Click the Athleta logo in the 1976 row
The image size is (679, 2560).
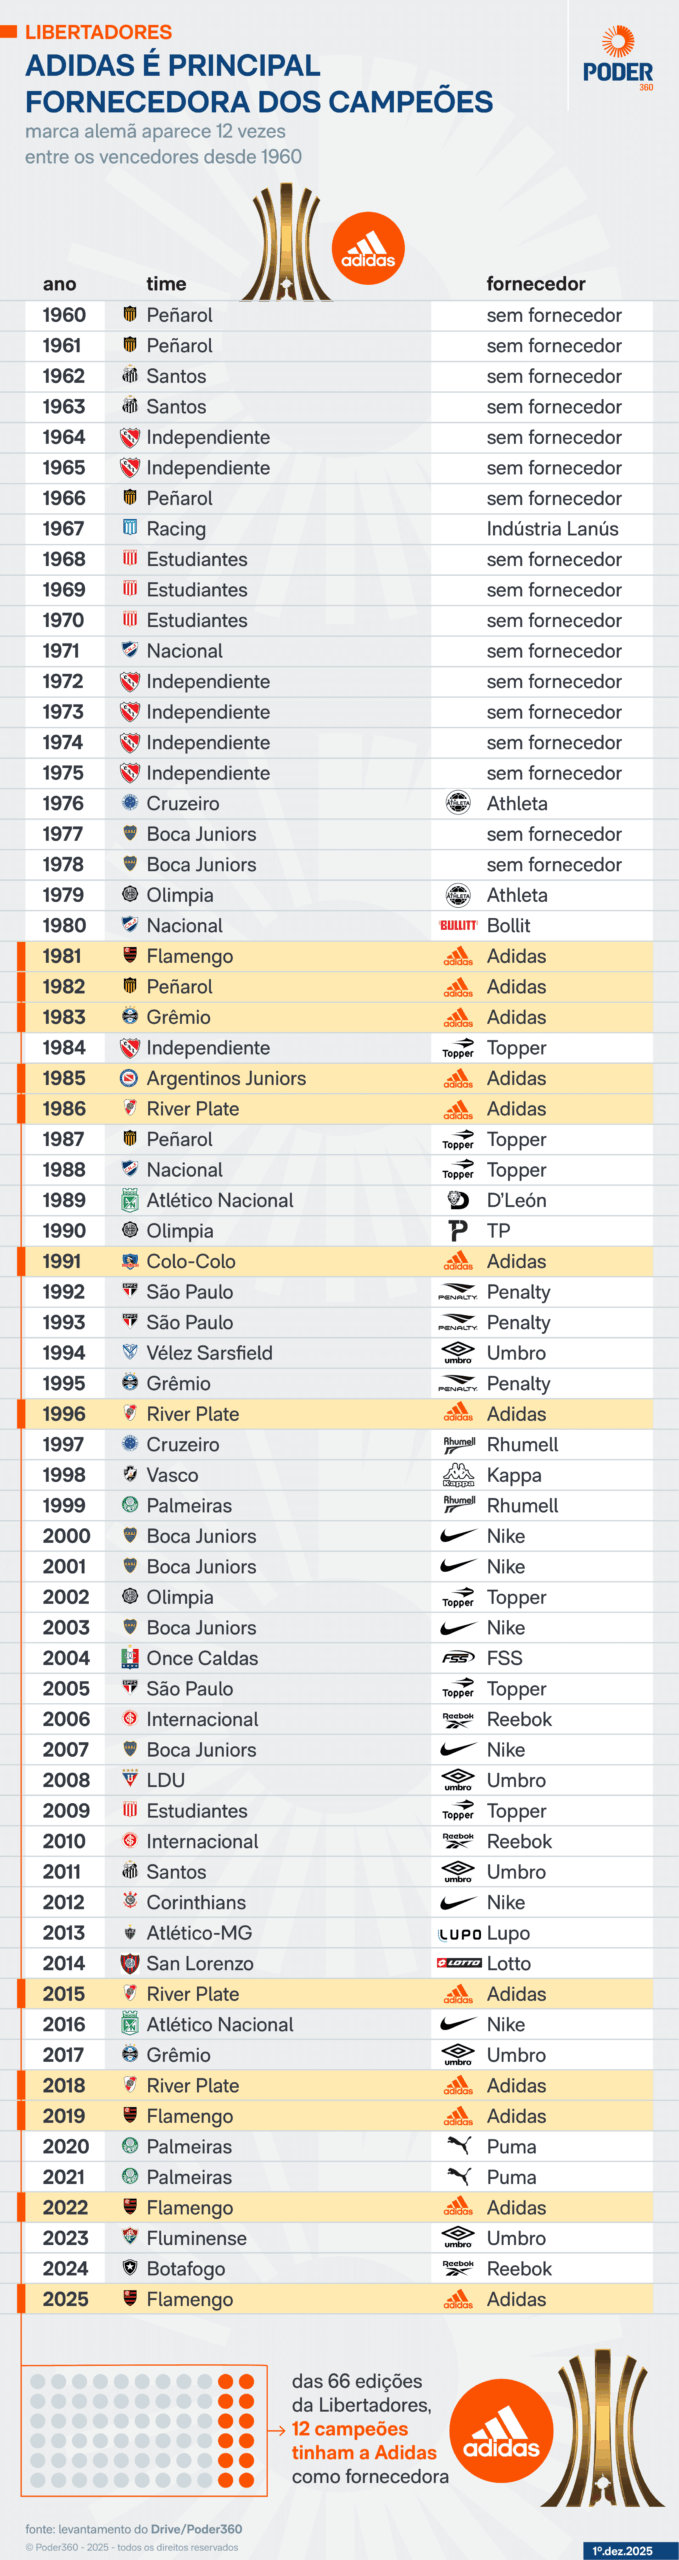click(458, 803)
